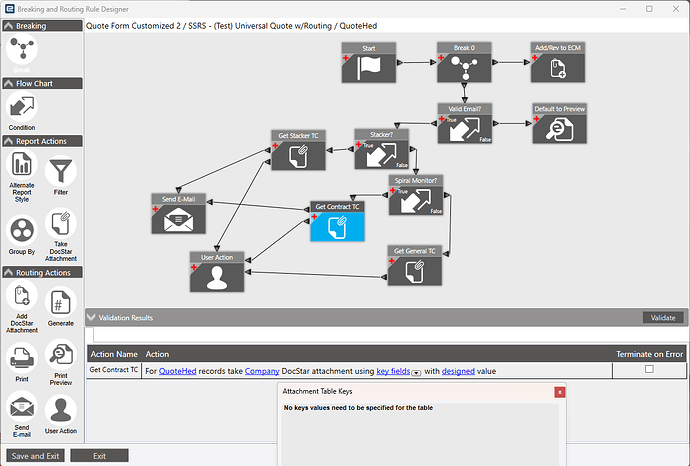Select the Filter funnel icon
This screenshot has width=690, height=466.
tap(61, 171)
